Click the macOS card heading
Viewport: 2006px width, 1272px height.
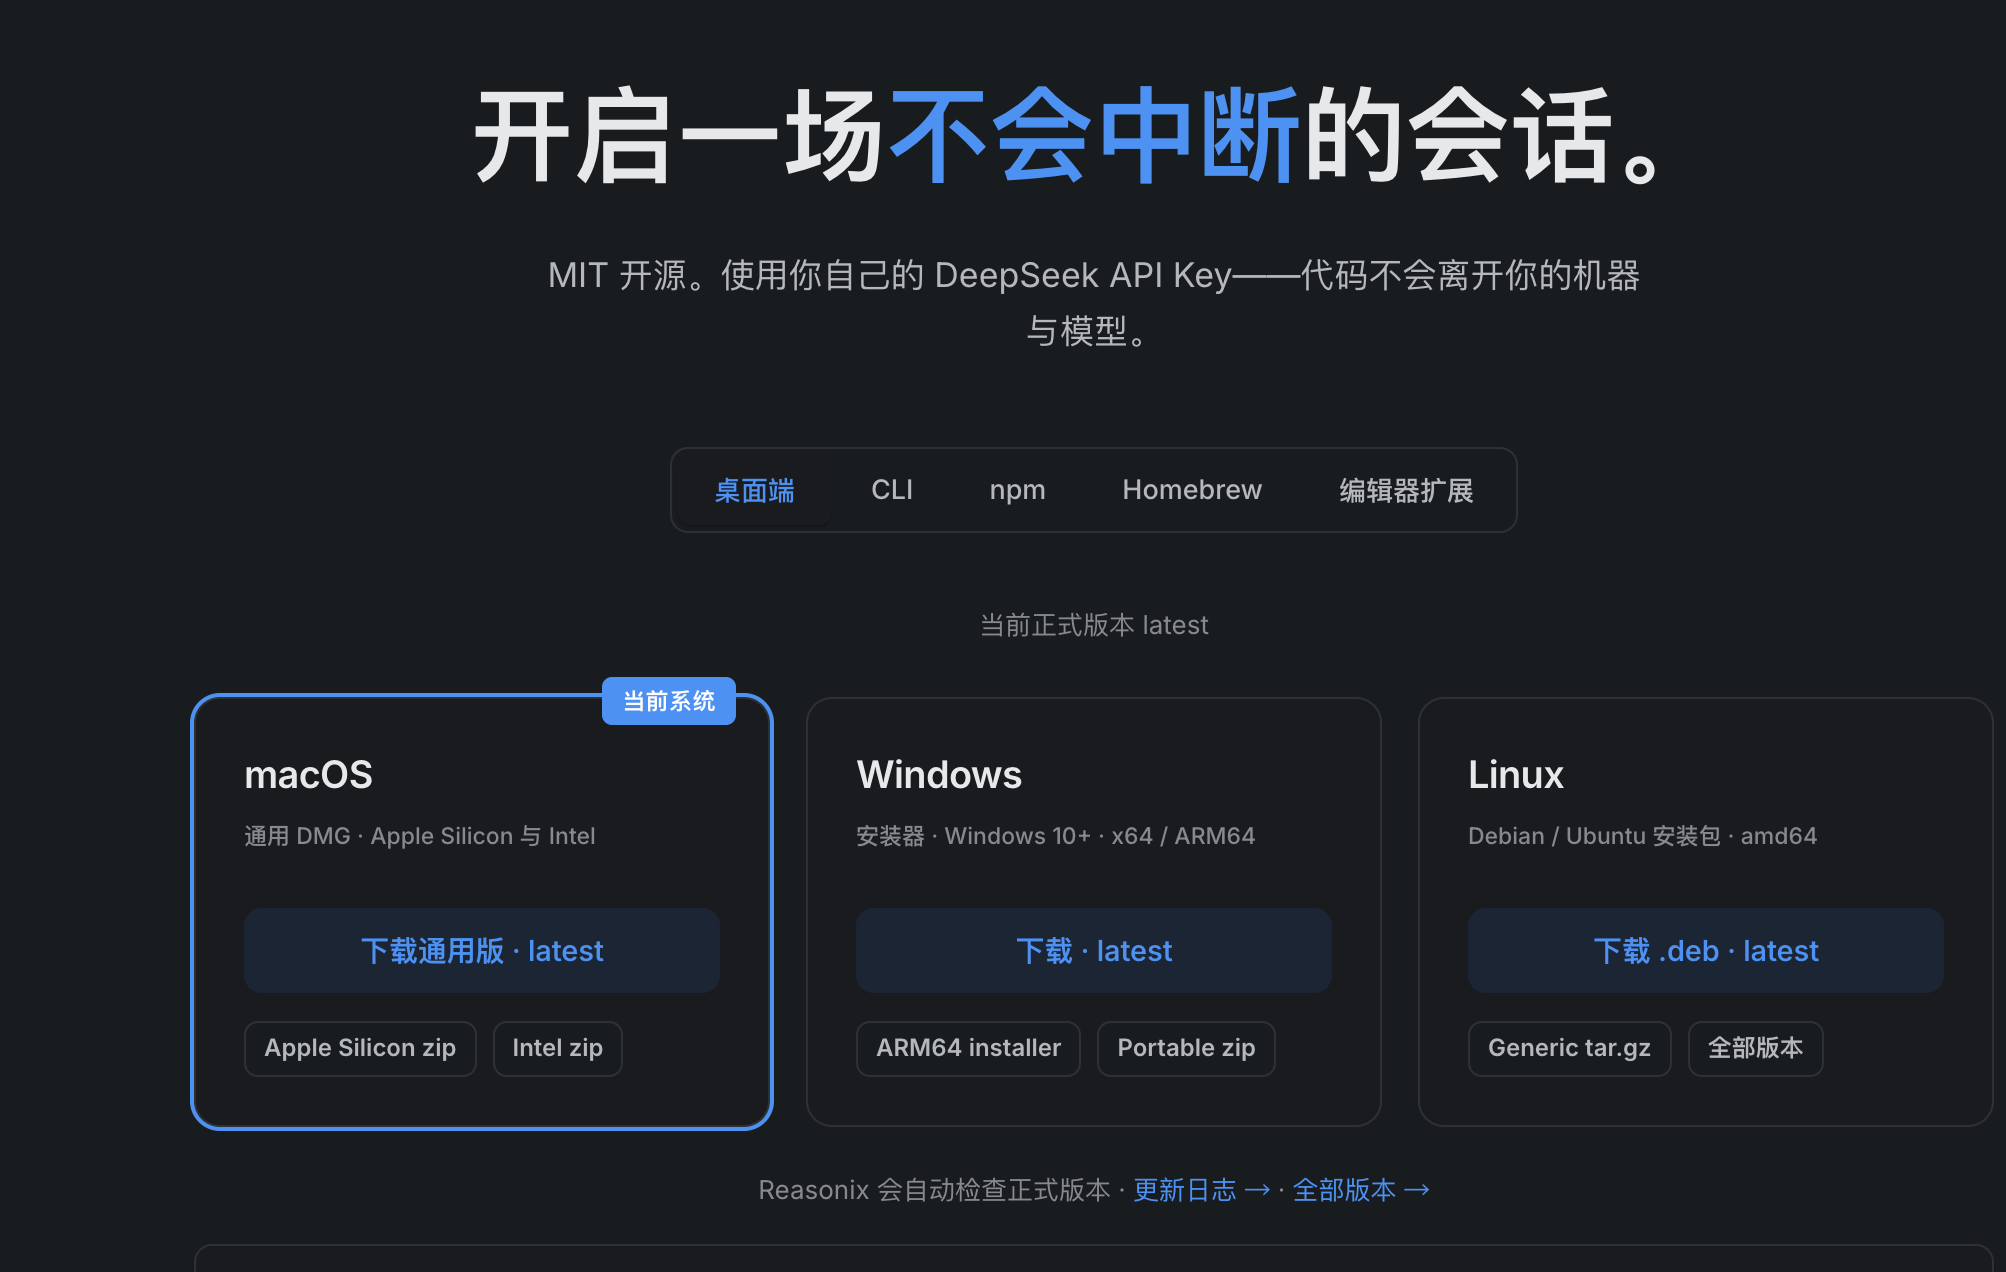(x=308, y=775)
